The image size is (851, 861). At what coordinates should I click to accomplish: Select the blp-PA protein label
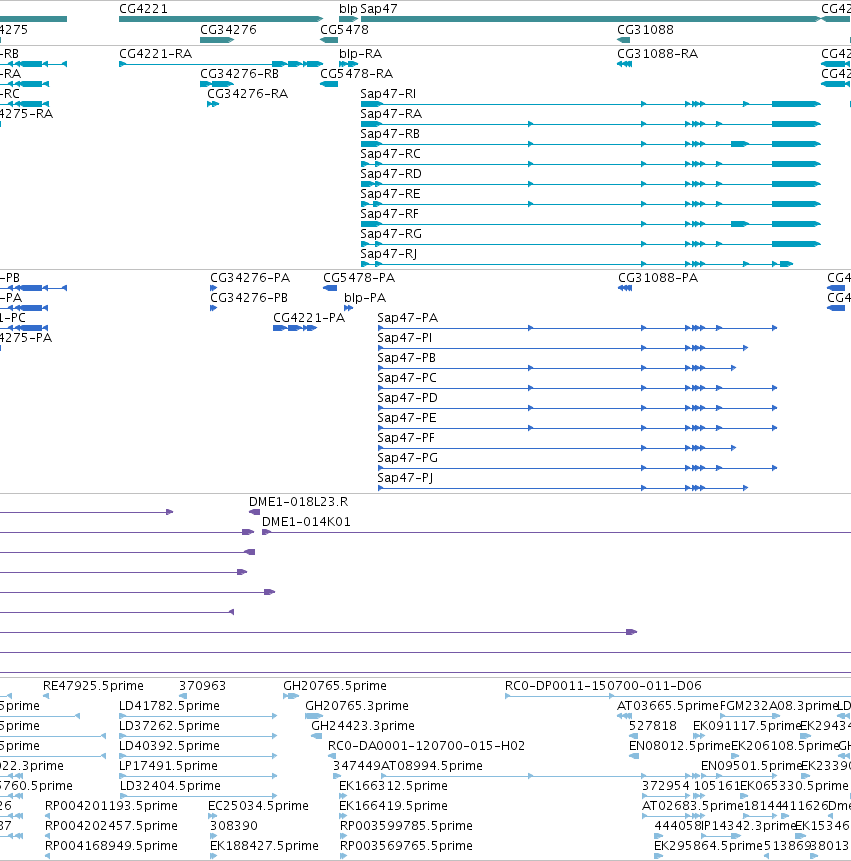(365, 298)
